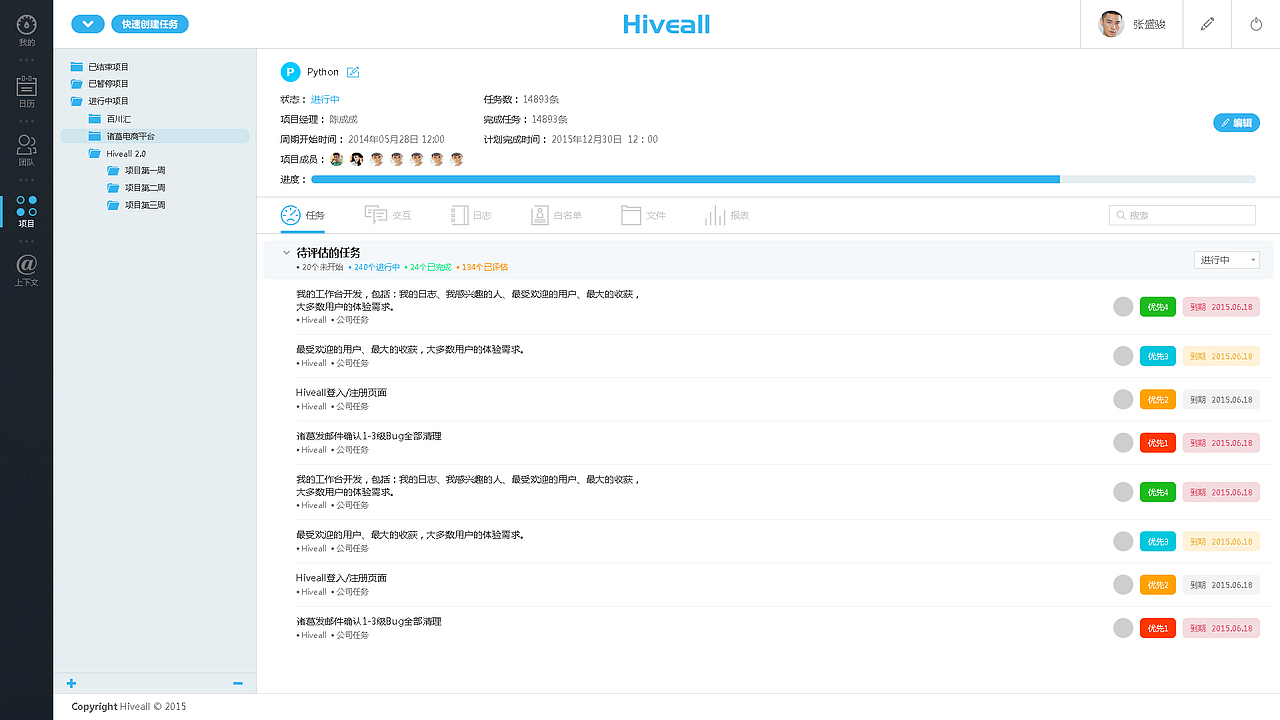The height and width of the screenshot is (720, 1280).
Task: Toggle status circle on first 诸葛发邮件确认 task
Action: [1123, 442]
